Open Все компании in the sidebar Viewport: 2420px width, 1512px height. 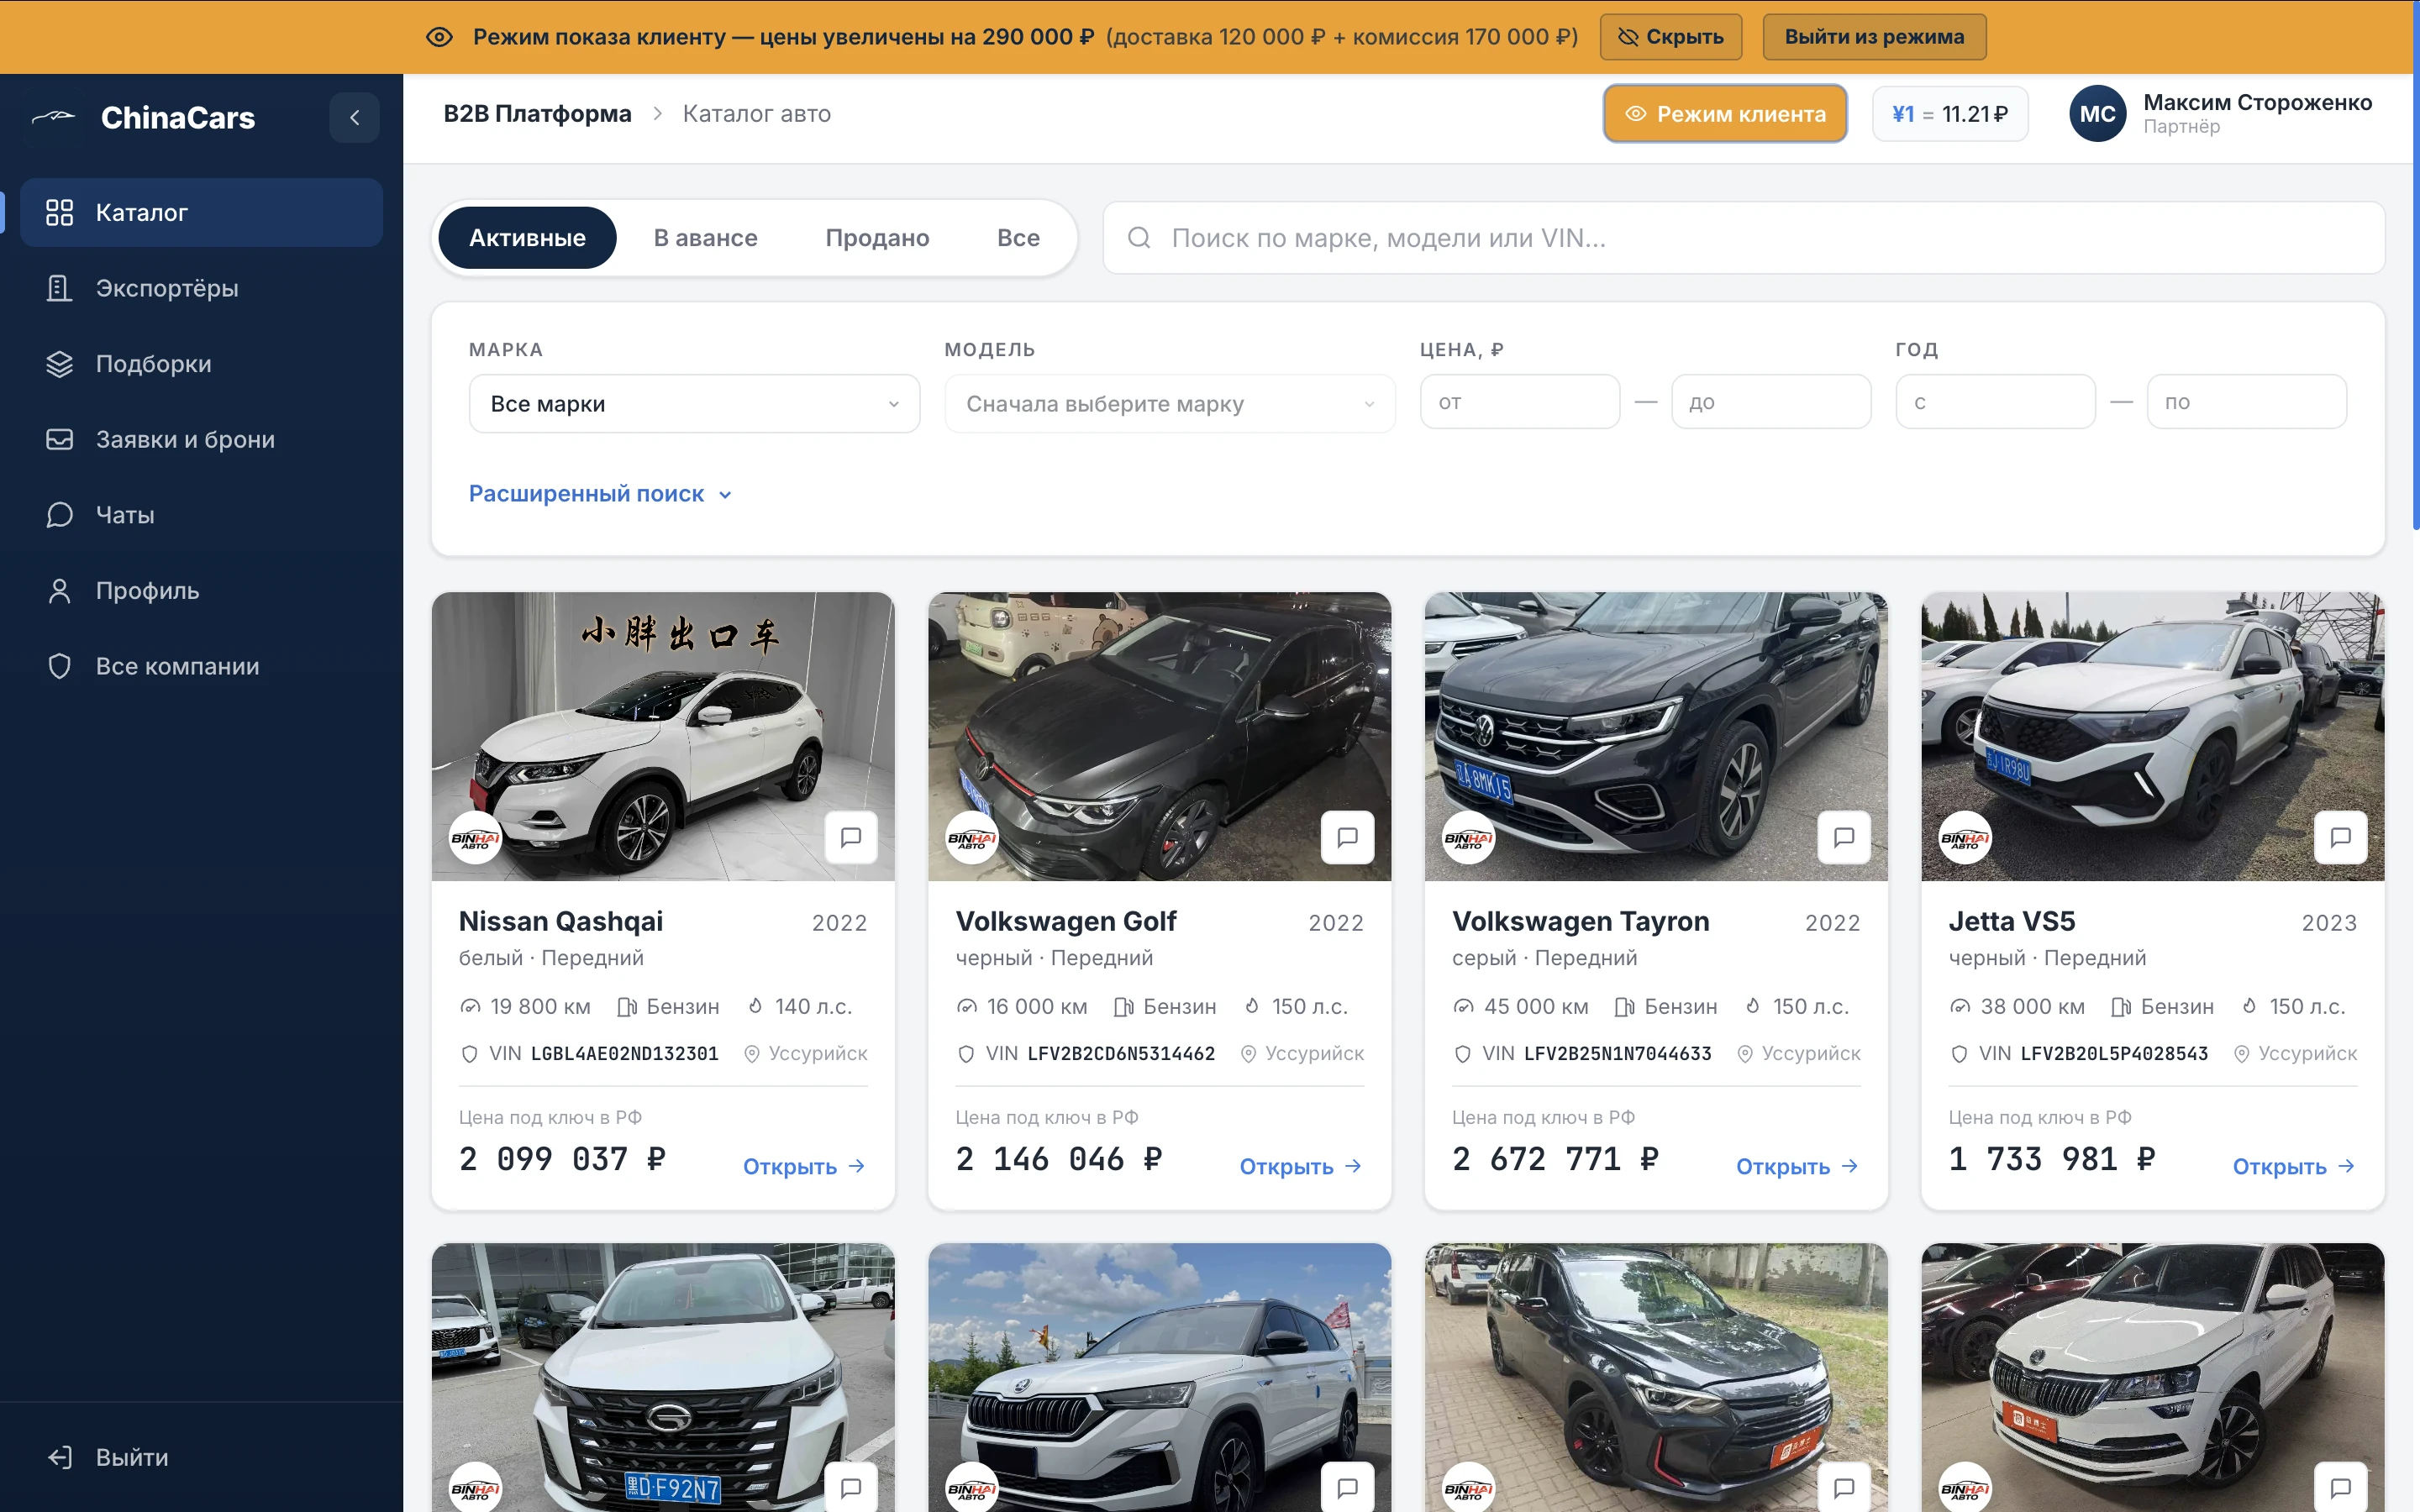pyautogui.click(x=201, y=666)
